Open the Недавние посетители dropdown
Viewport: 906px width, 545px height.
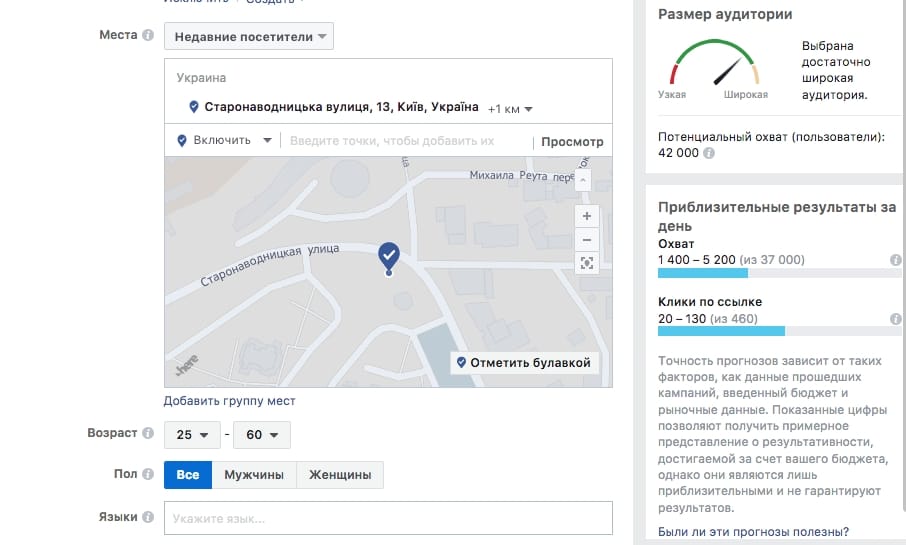(250, 37)
